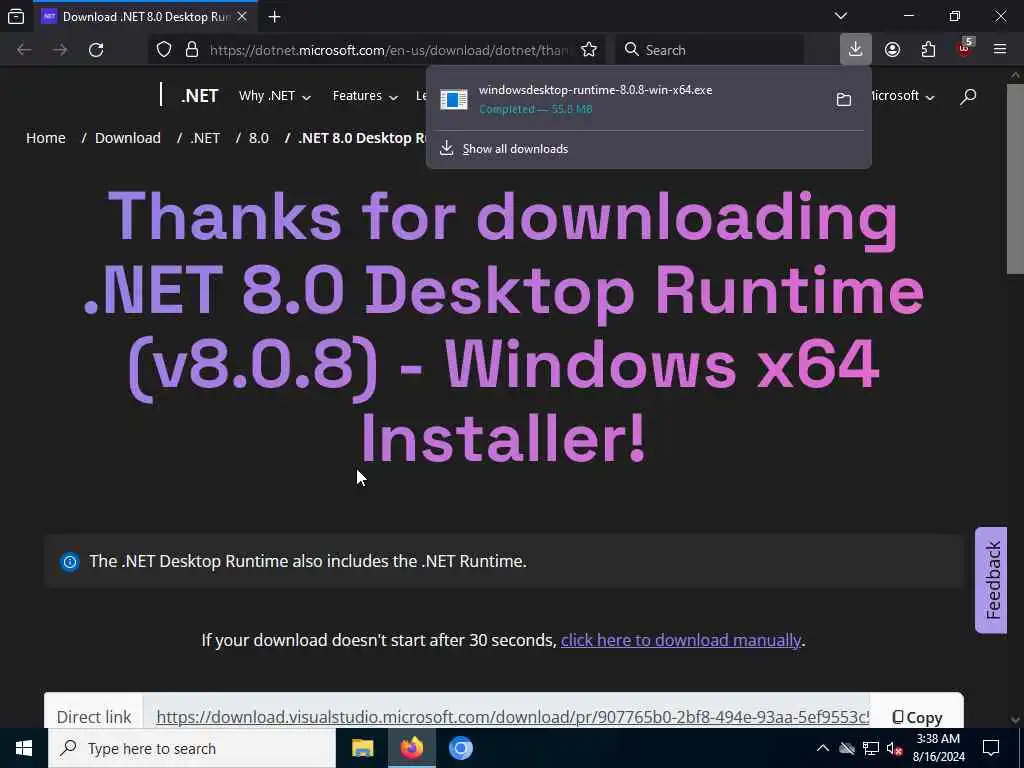Click the info icon beside Runtime note
The width and height of the screenshot is (1024, 768).
point(70,562)
